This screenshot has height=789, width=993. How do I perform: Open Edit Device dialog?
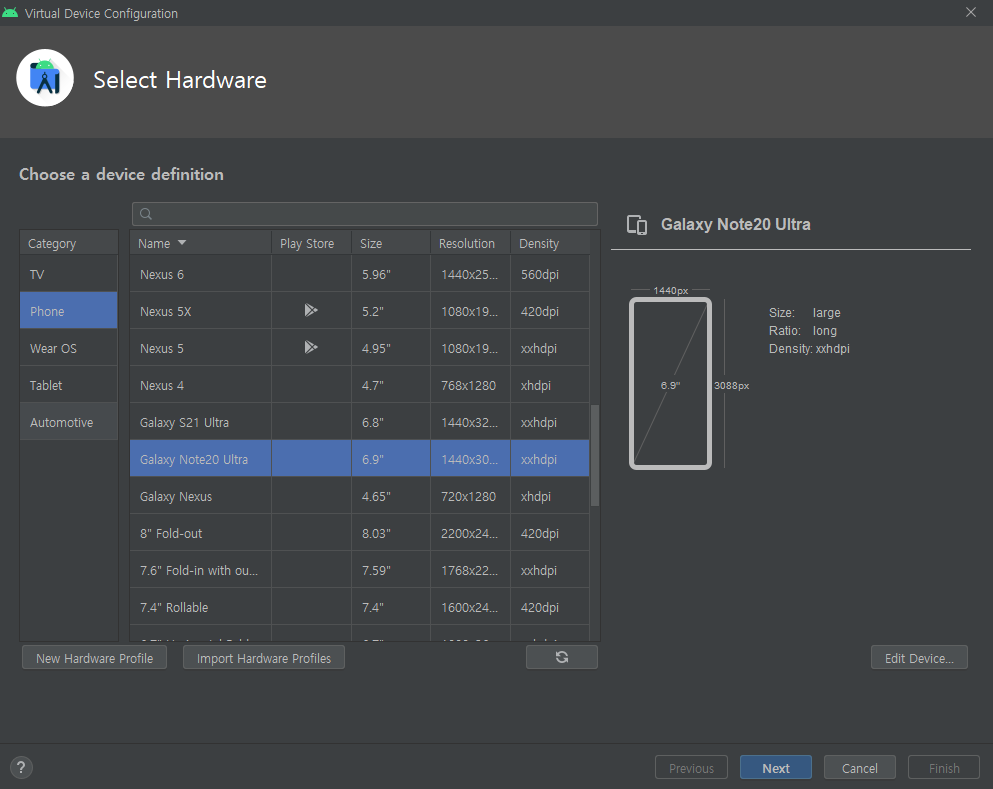(919, 658)
